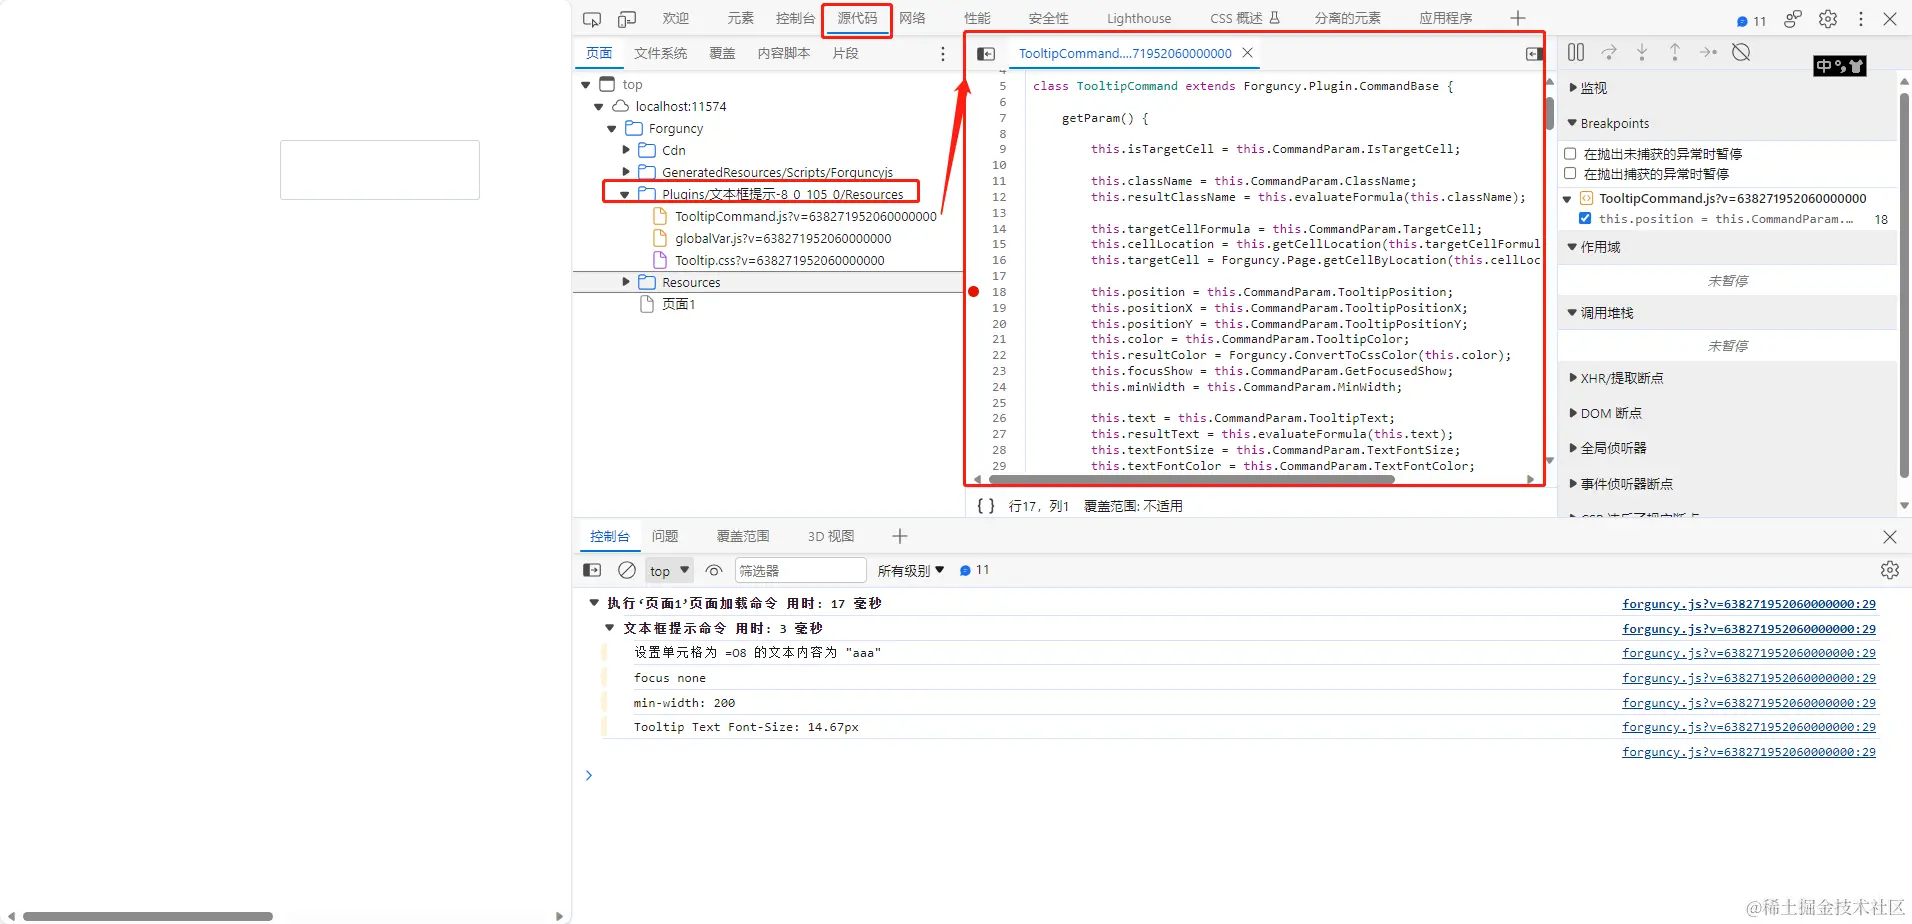Open the 所有级别 log level dropdown
Image resolution: width=1912 pixels, height=924 pixels.
pos(911,570)
